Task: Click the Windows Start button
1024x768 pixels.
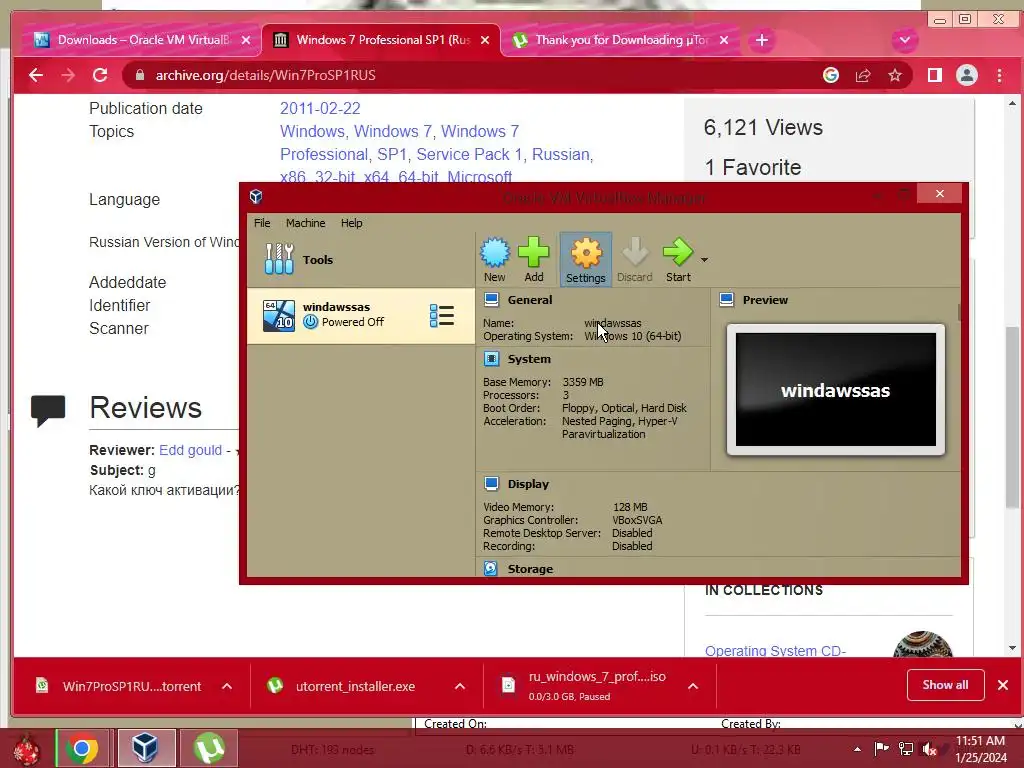Action: (x=26, y=748)
